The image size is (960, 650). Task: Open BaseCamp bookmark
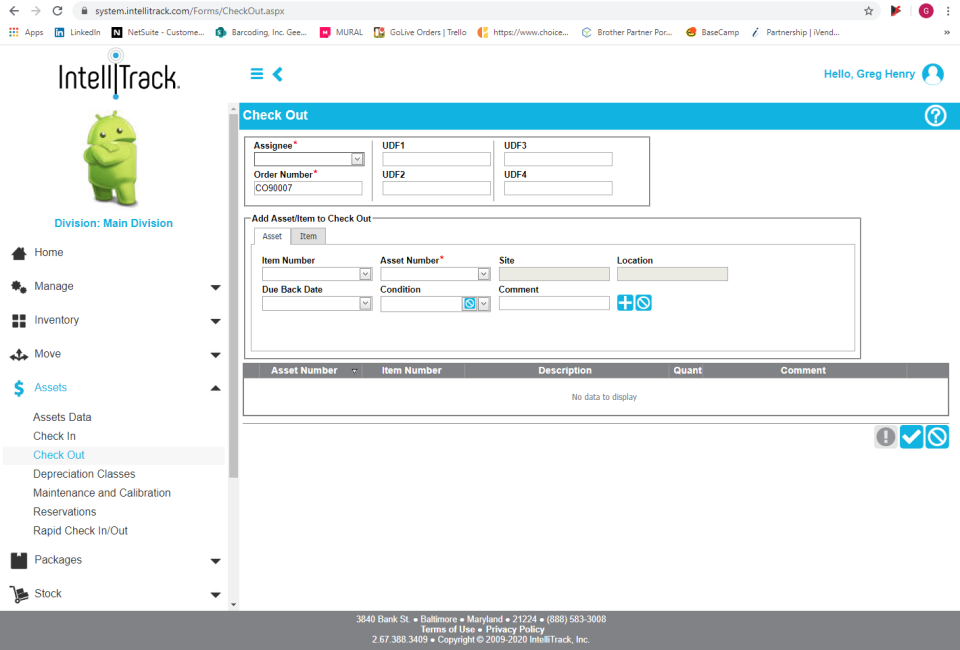click(713, 32)
